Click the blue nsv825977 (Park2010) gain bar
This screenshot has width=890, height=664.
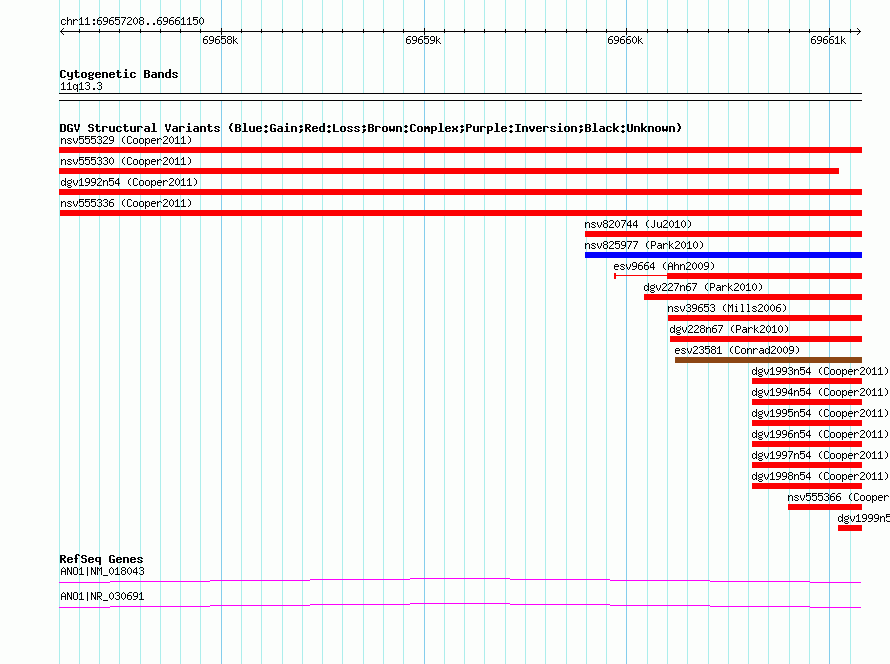pos(723,255)
